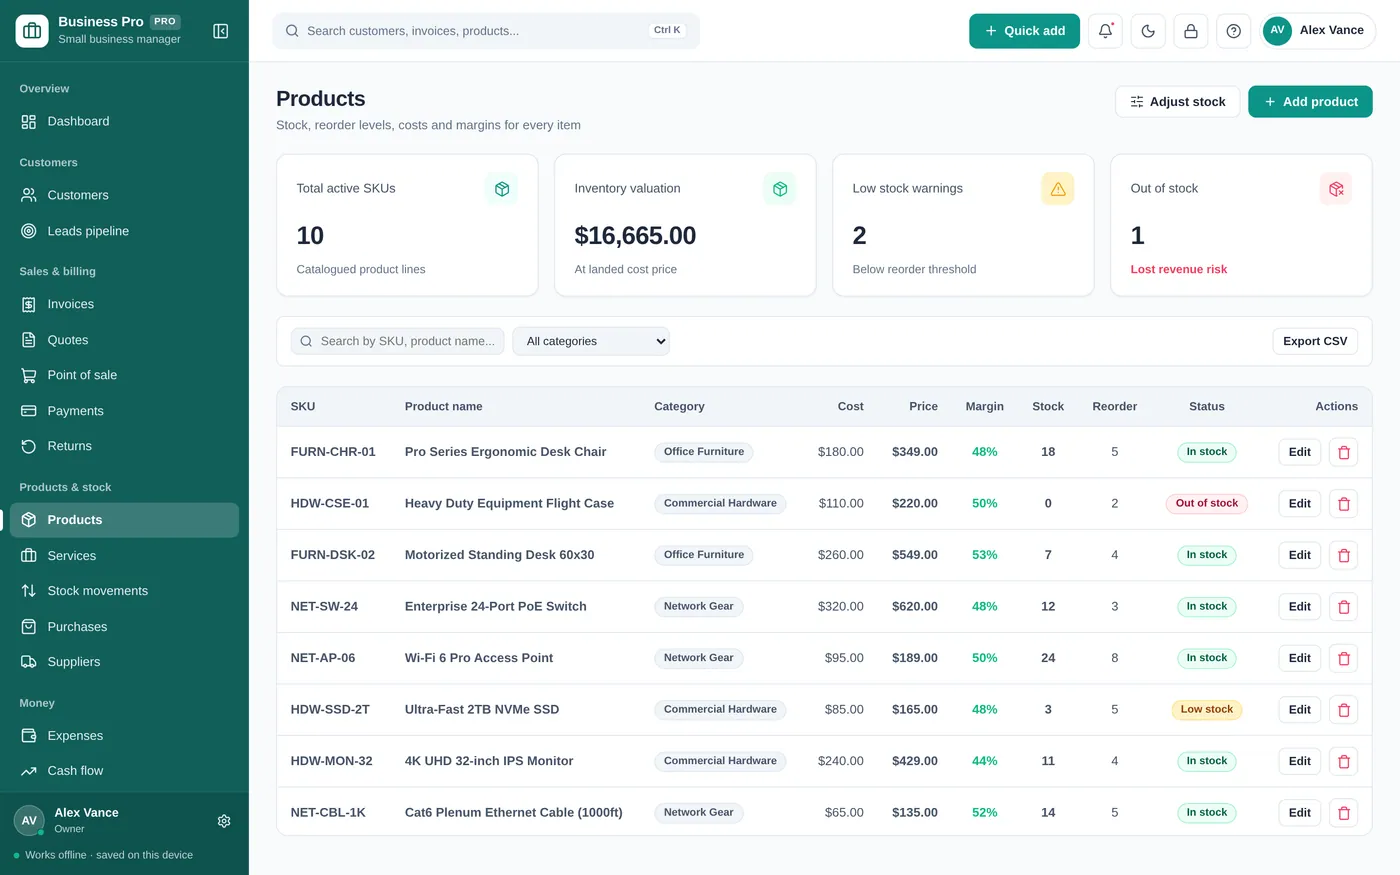
Task: Delete Motorized Standing Desk 60x30
Action: coord(1343,555)
